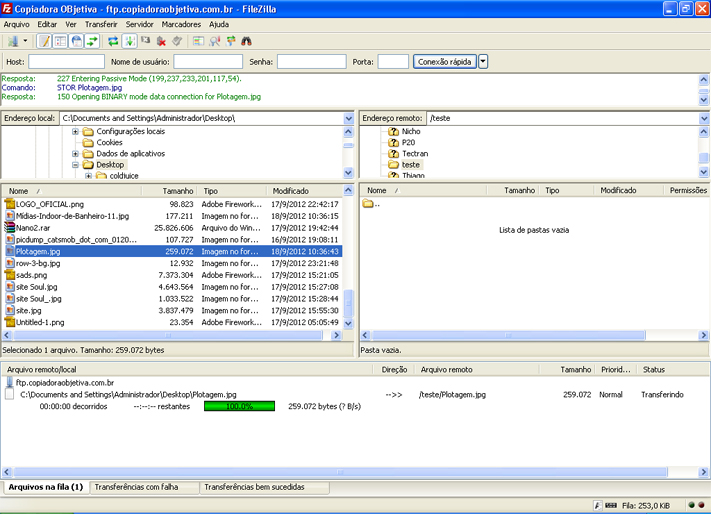Open the directory listing filters icon
Image resolution: width=711 pixels, height=514 pixels.
[x=198, y=41]
